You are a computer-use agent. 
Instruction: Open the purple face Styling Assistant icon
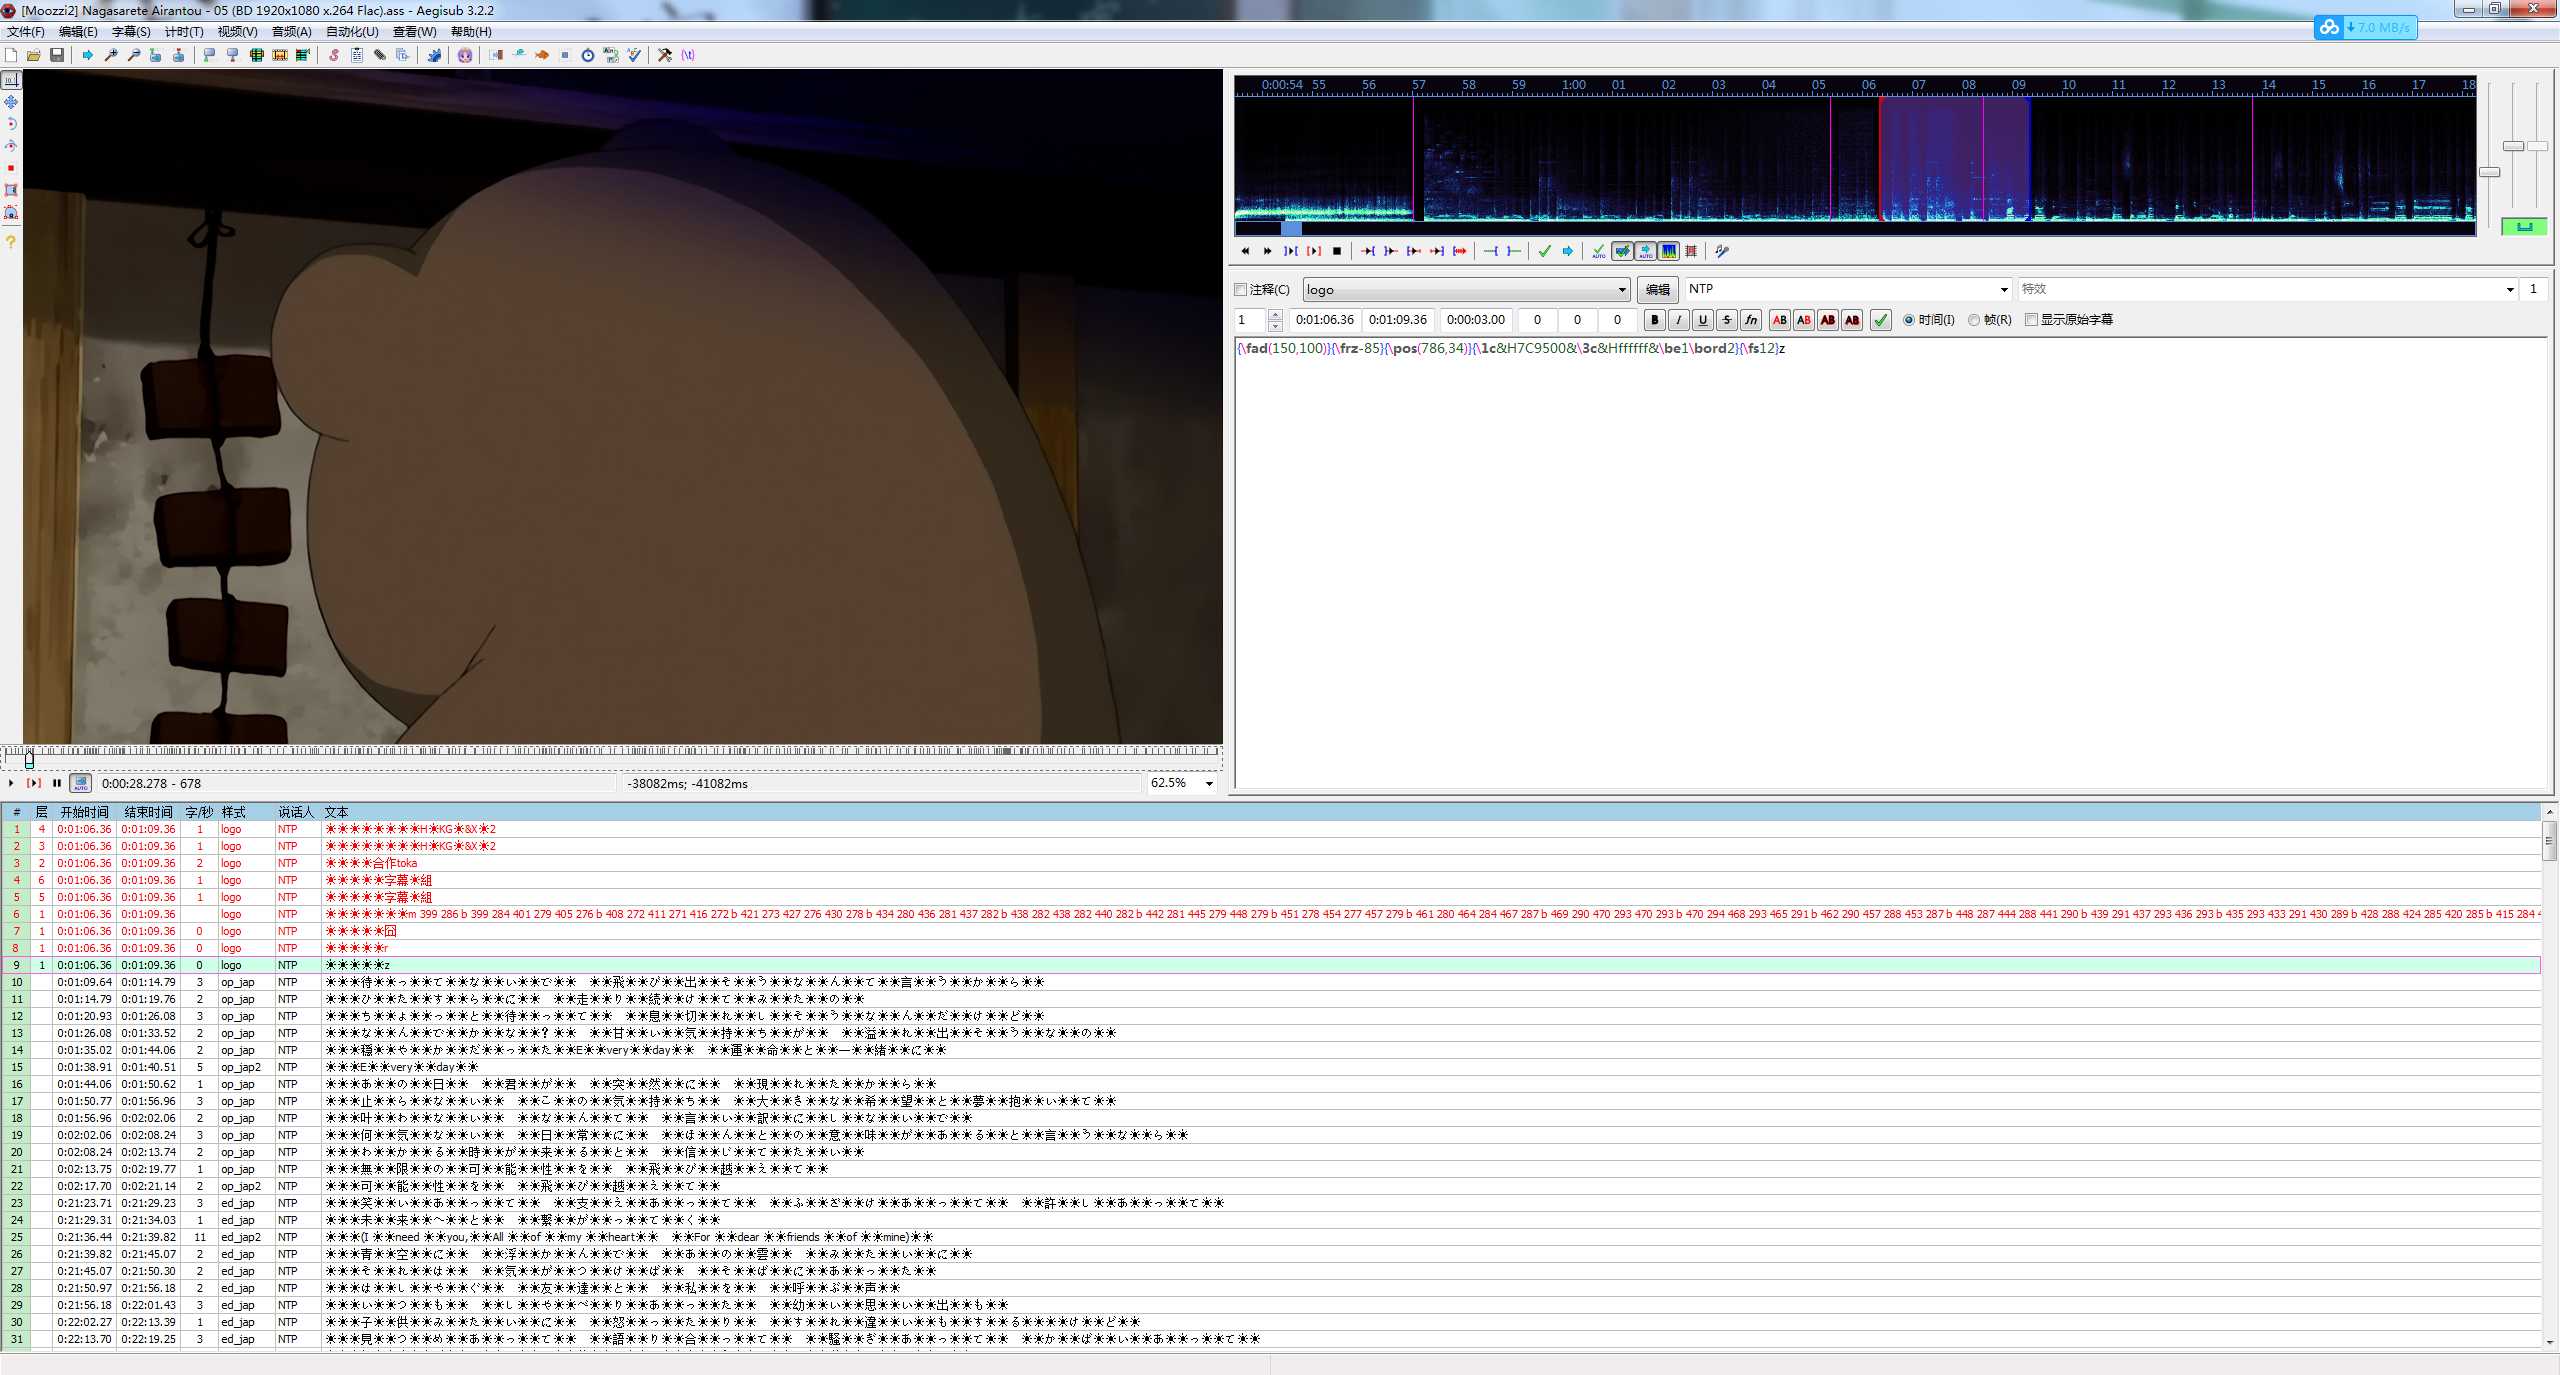click(464, 55)
